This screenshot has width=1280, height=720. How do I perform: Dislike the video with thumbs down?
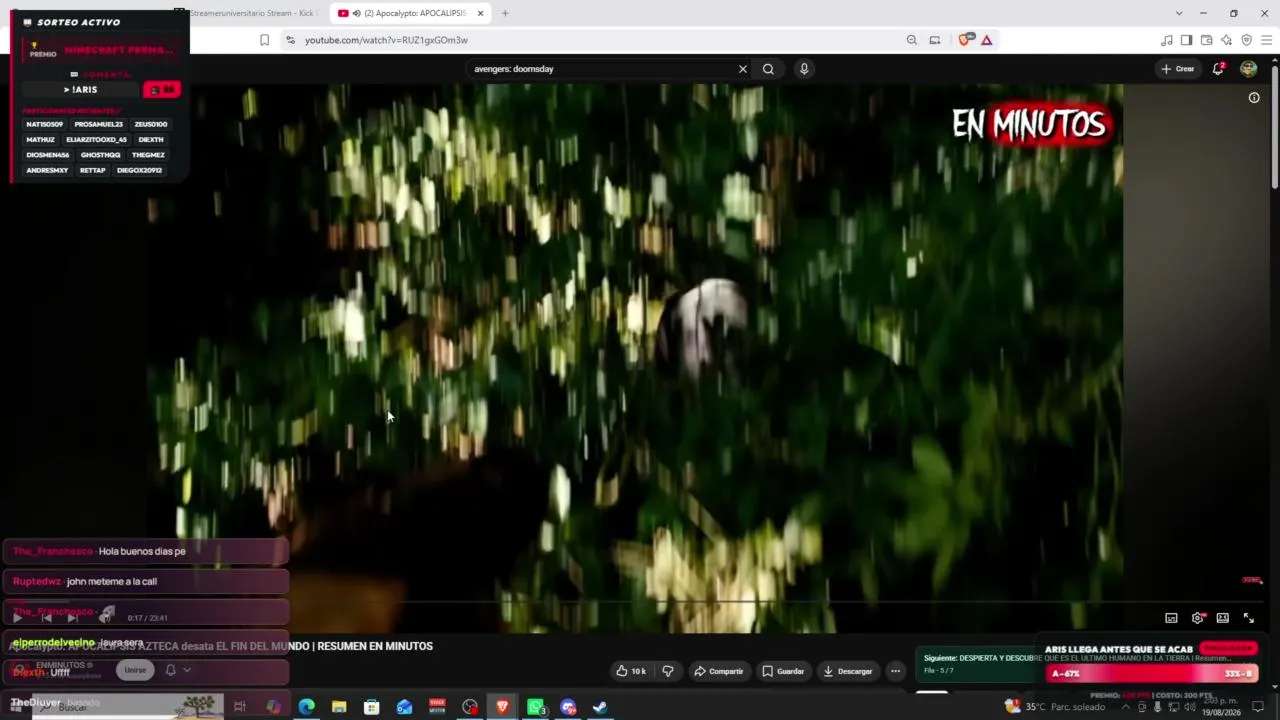tap(668, 671)
